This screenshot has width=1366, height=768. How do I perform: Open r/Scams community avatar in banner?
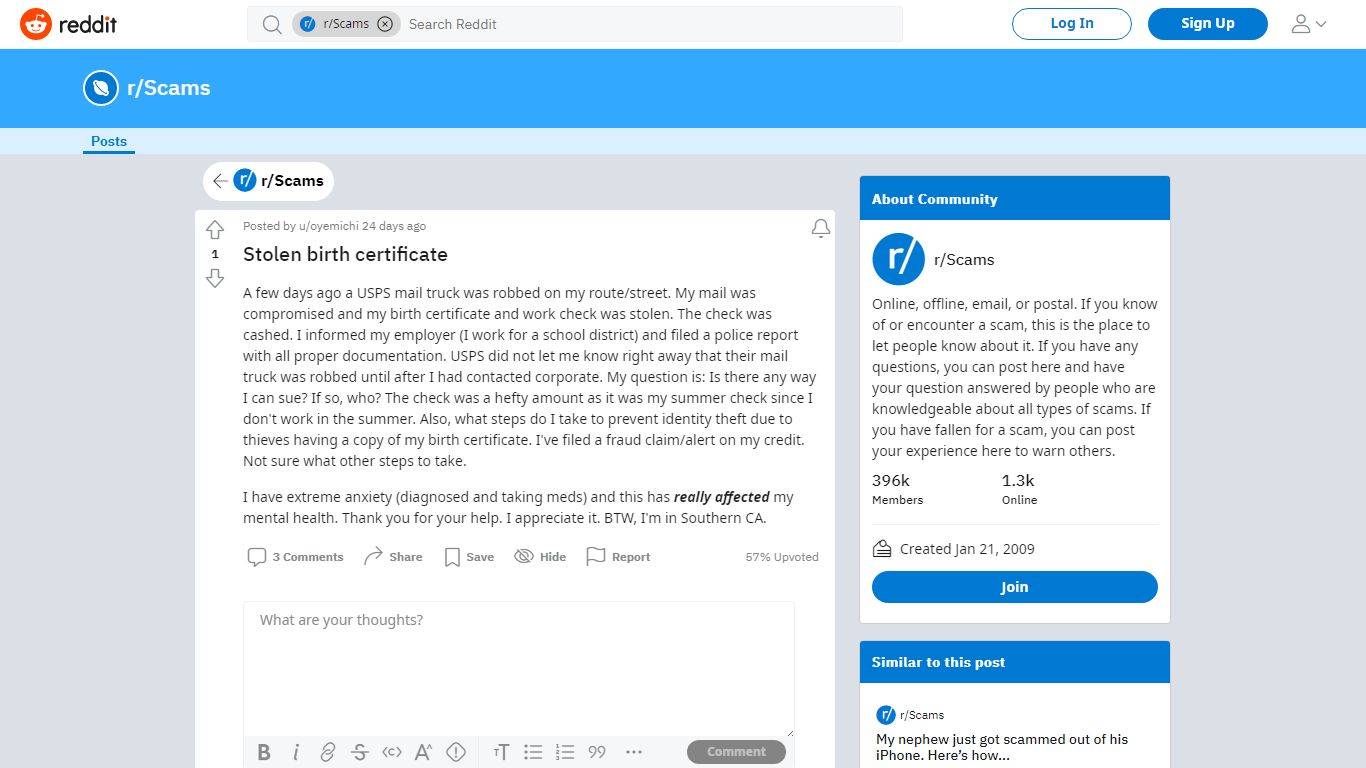pos(101,88)
